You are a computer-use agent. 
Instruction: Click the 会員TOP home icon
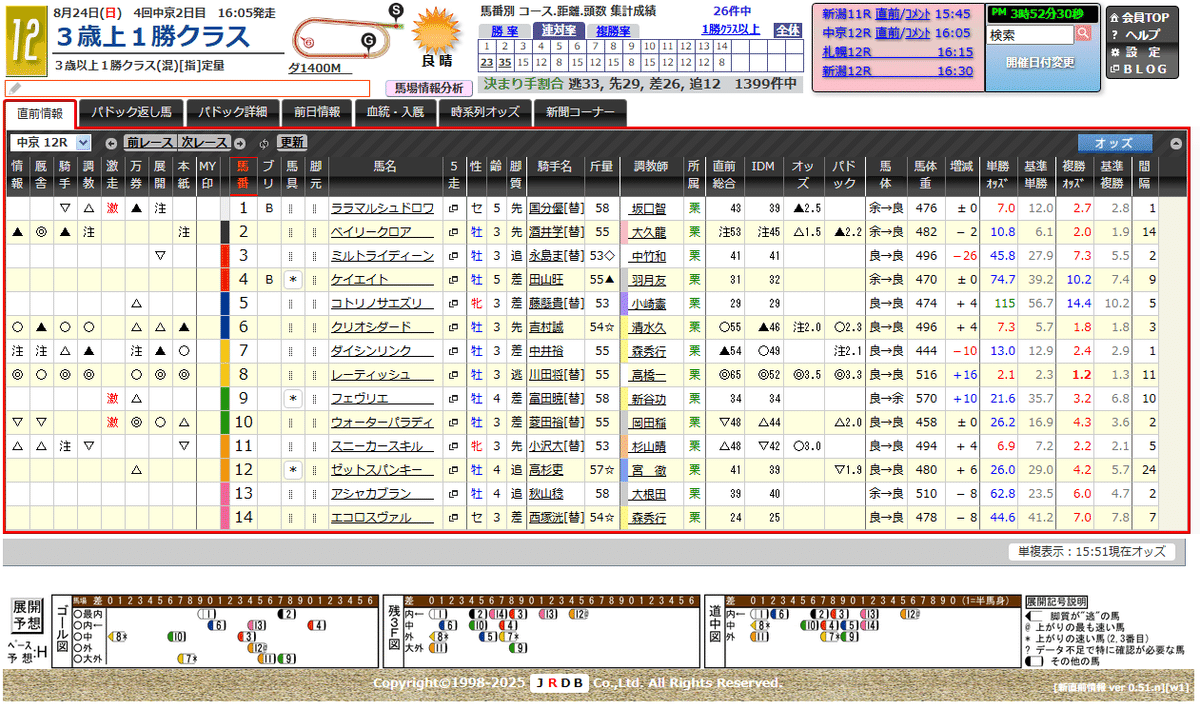1114,17
